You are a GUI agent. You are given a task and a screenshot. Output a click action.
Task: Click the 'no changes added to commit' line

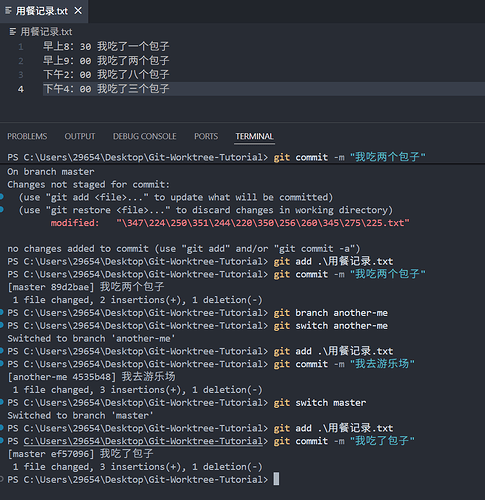click(x=184, y=249)
